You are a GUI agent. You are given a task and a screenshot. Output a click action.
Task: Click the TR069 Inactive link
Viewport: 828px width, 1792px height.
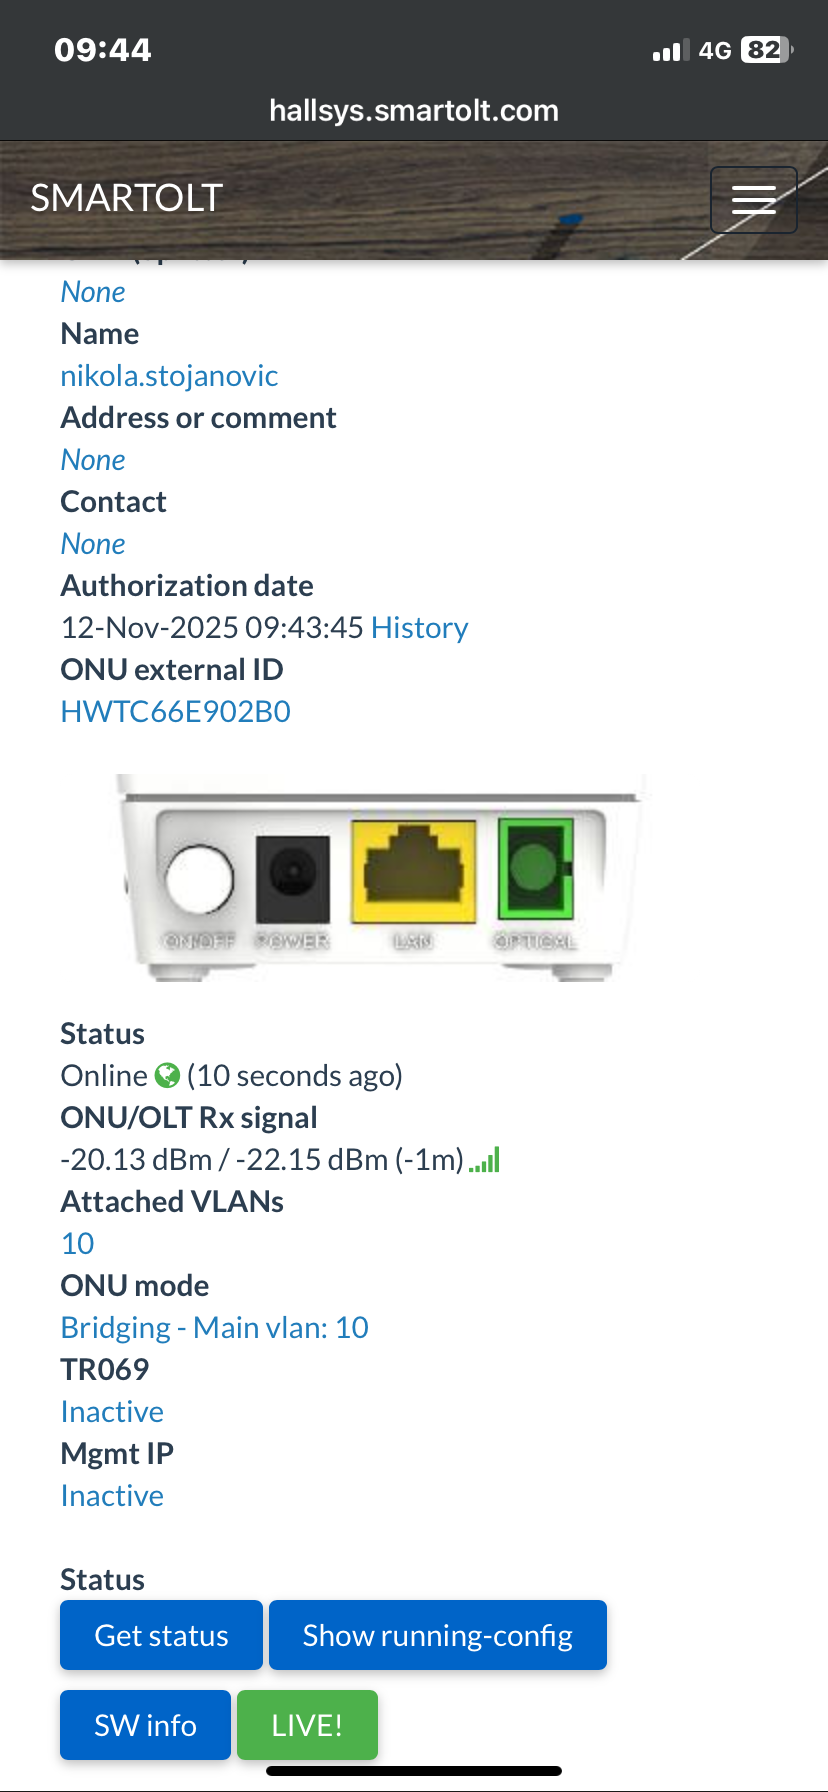[x=112, y=1412]
